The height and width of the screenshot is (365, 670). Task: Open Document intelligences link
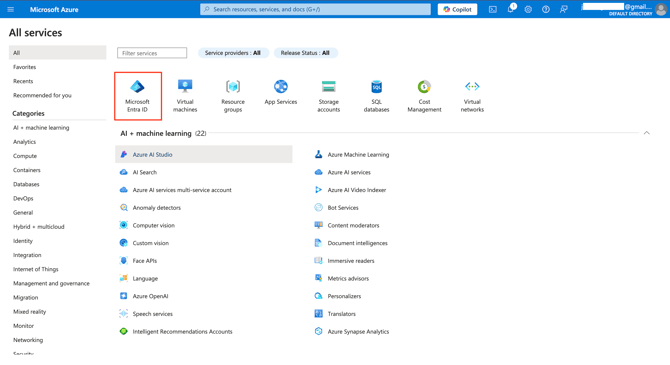coord(358,243)
